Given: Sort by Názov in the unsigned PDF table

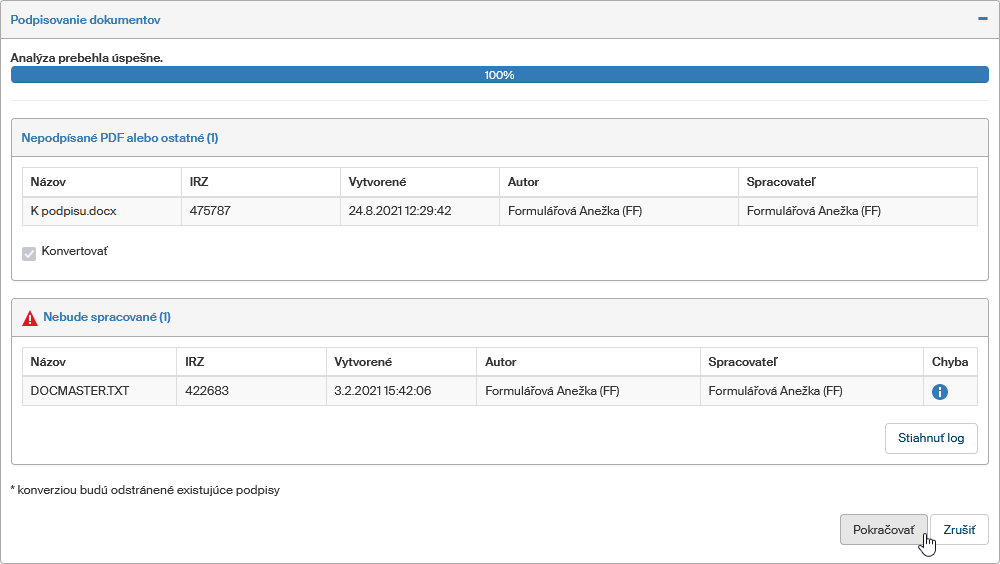Looking at the screenshot, I should point(48,182).
